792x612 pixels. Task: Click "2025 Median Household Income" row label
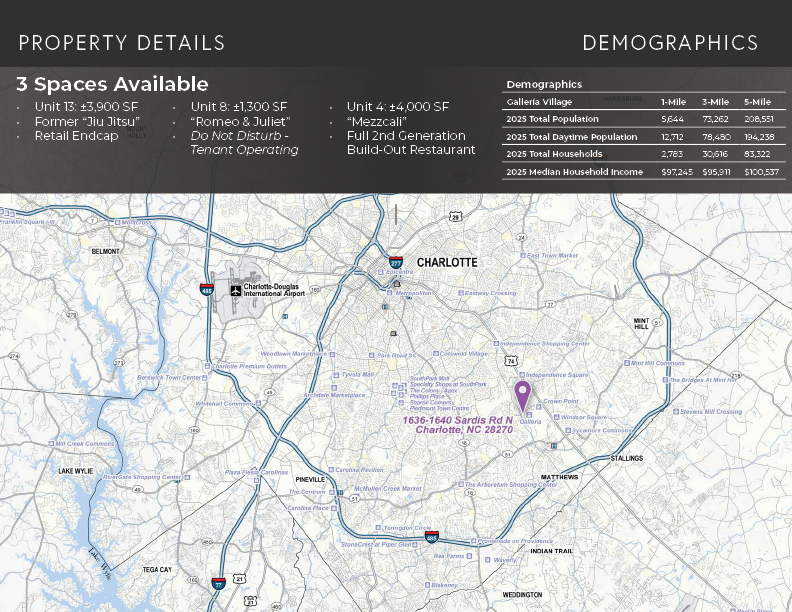click(x=574, y=172)
